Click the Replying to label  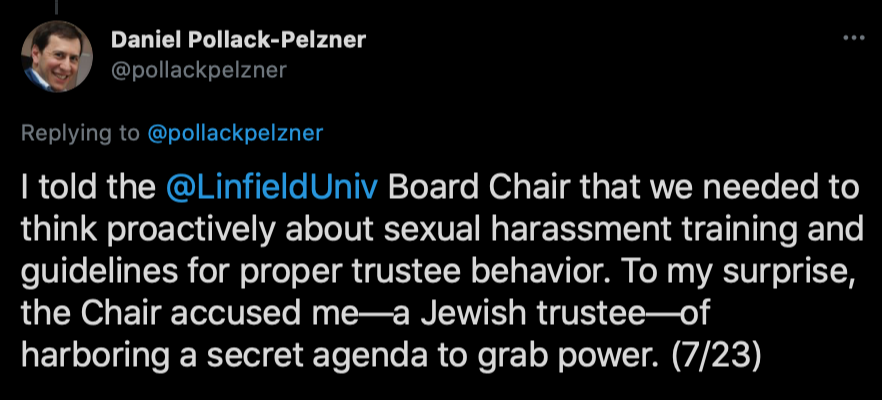pos(79,133)
